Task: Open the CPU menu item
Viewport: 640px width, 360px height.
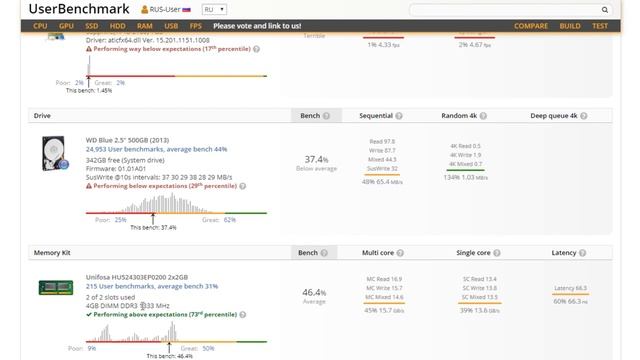Action: pos(40,26)
